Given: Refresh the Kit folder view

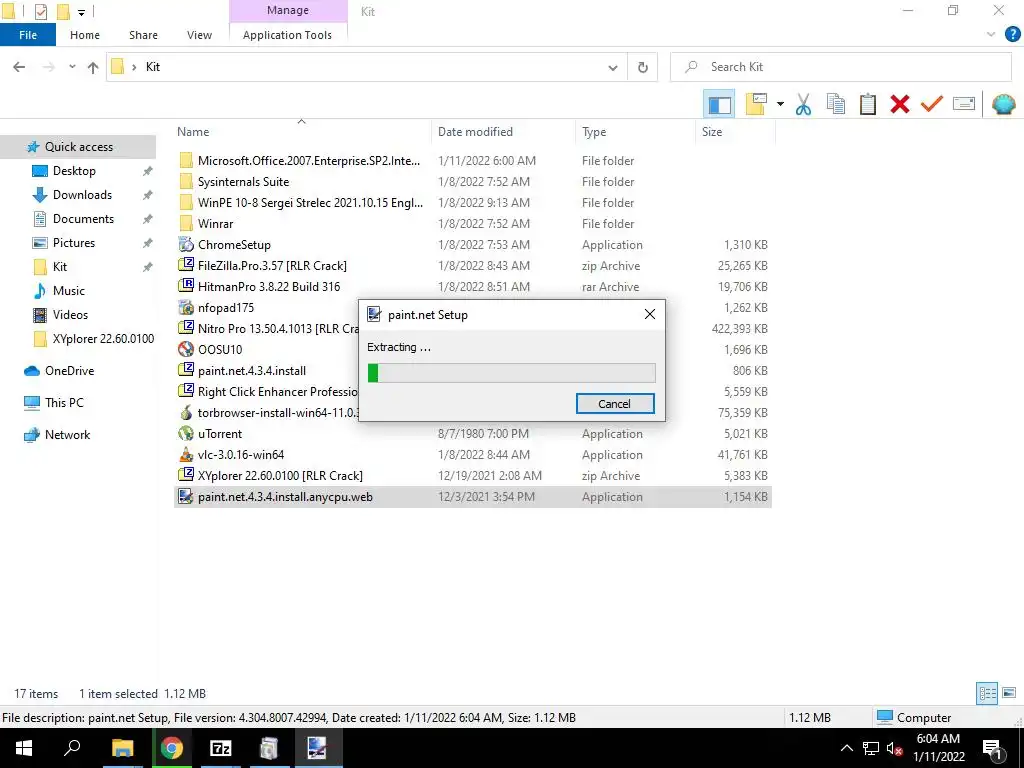Looking at the screenshot, I should click(x=643, y=67).
